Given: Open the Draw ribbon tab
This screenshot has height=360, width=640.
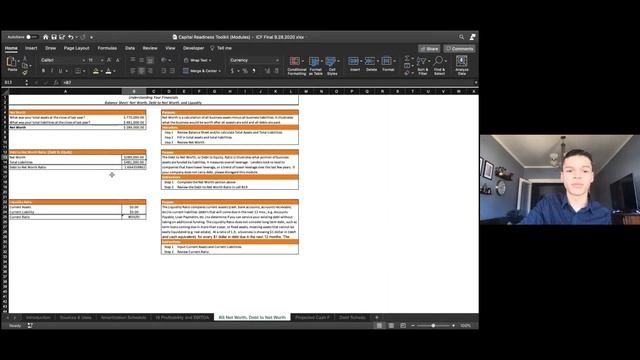Looking at the screenshot, I should (51, 48).
